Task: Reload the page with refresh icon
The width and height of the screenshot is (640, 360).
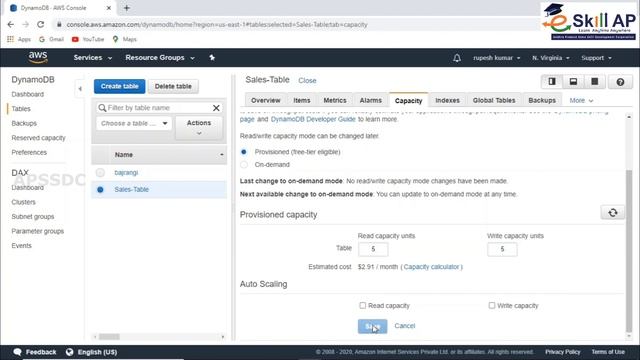Action: tap(40, 24)
